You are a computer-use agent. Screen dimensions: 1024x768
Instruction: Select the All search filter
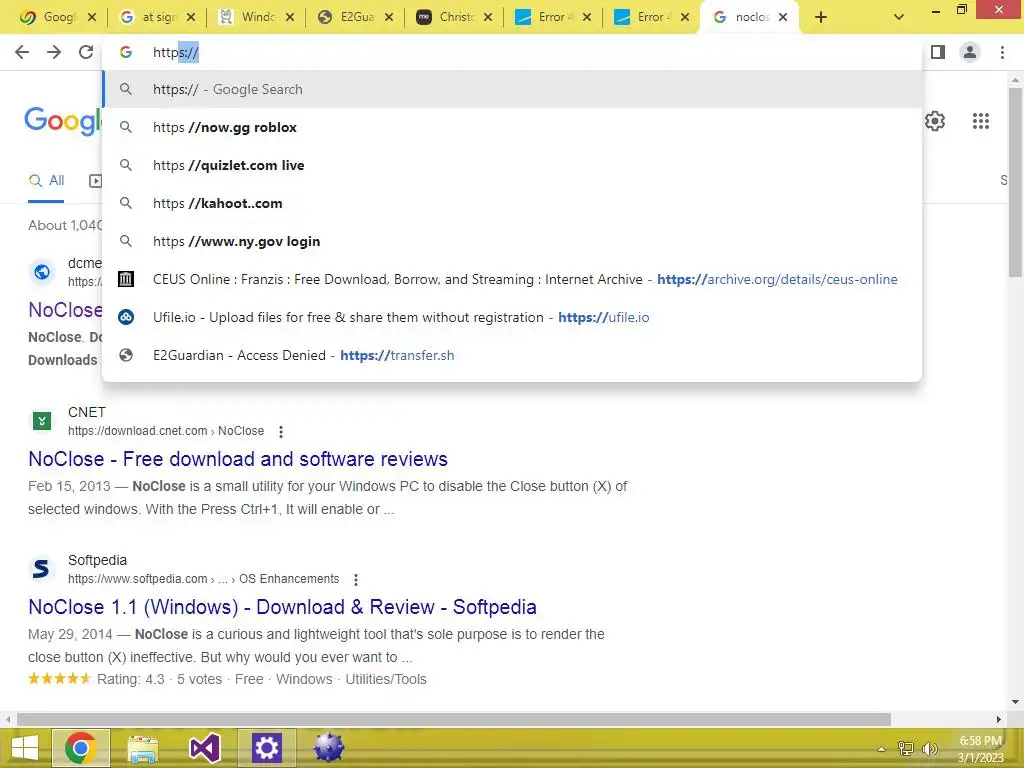[x=46, y=181]
